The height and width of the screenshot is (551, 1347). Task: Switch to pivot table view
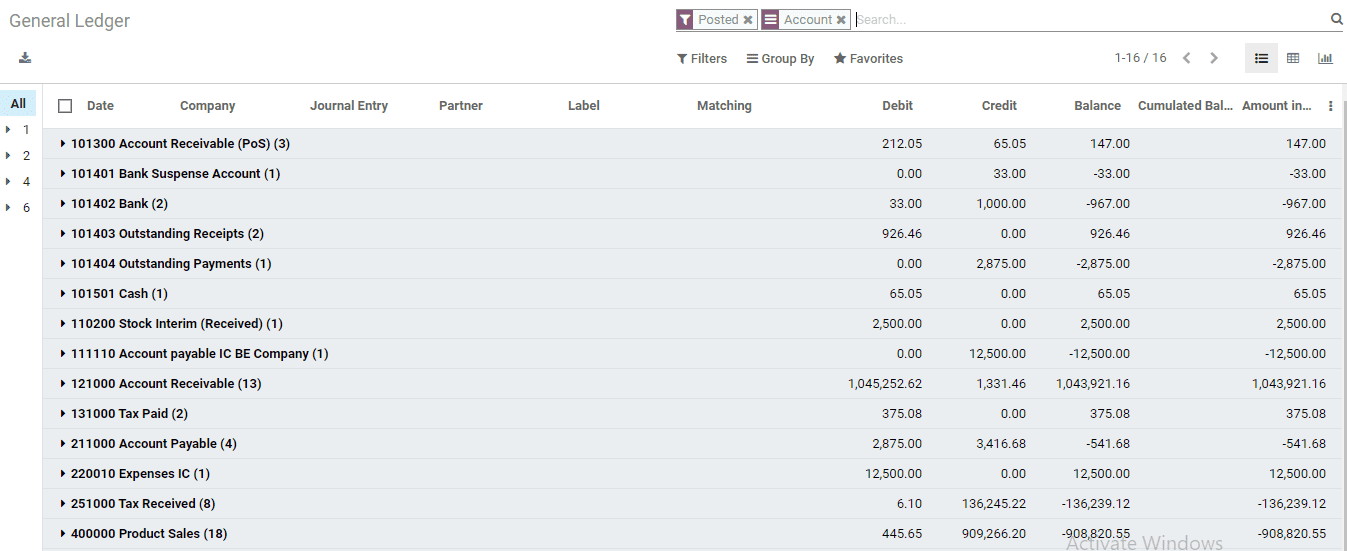(1293, 59)
